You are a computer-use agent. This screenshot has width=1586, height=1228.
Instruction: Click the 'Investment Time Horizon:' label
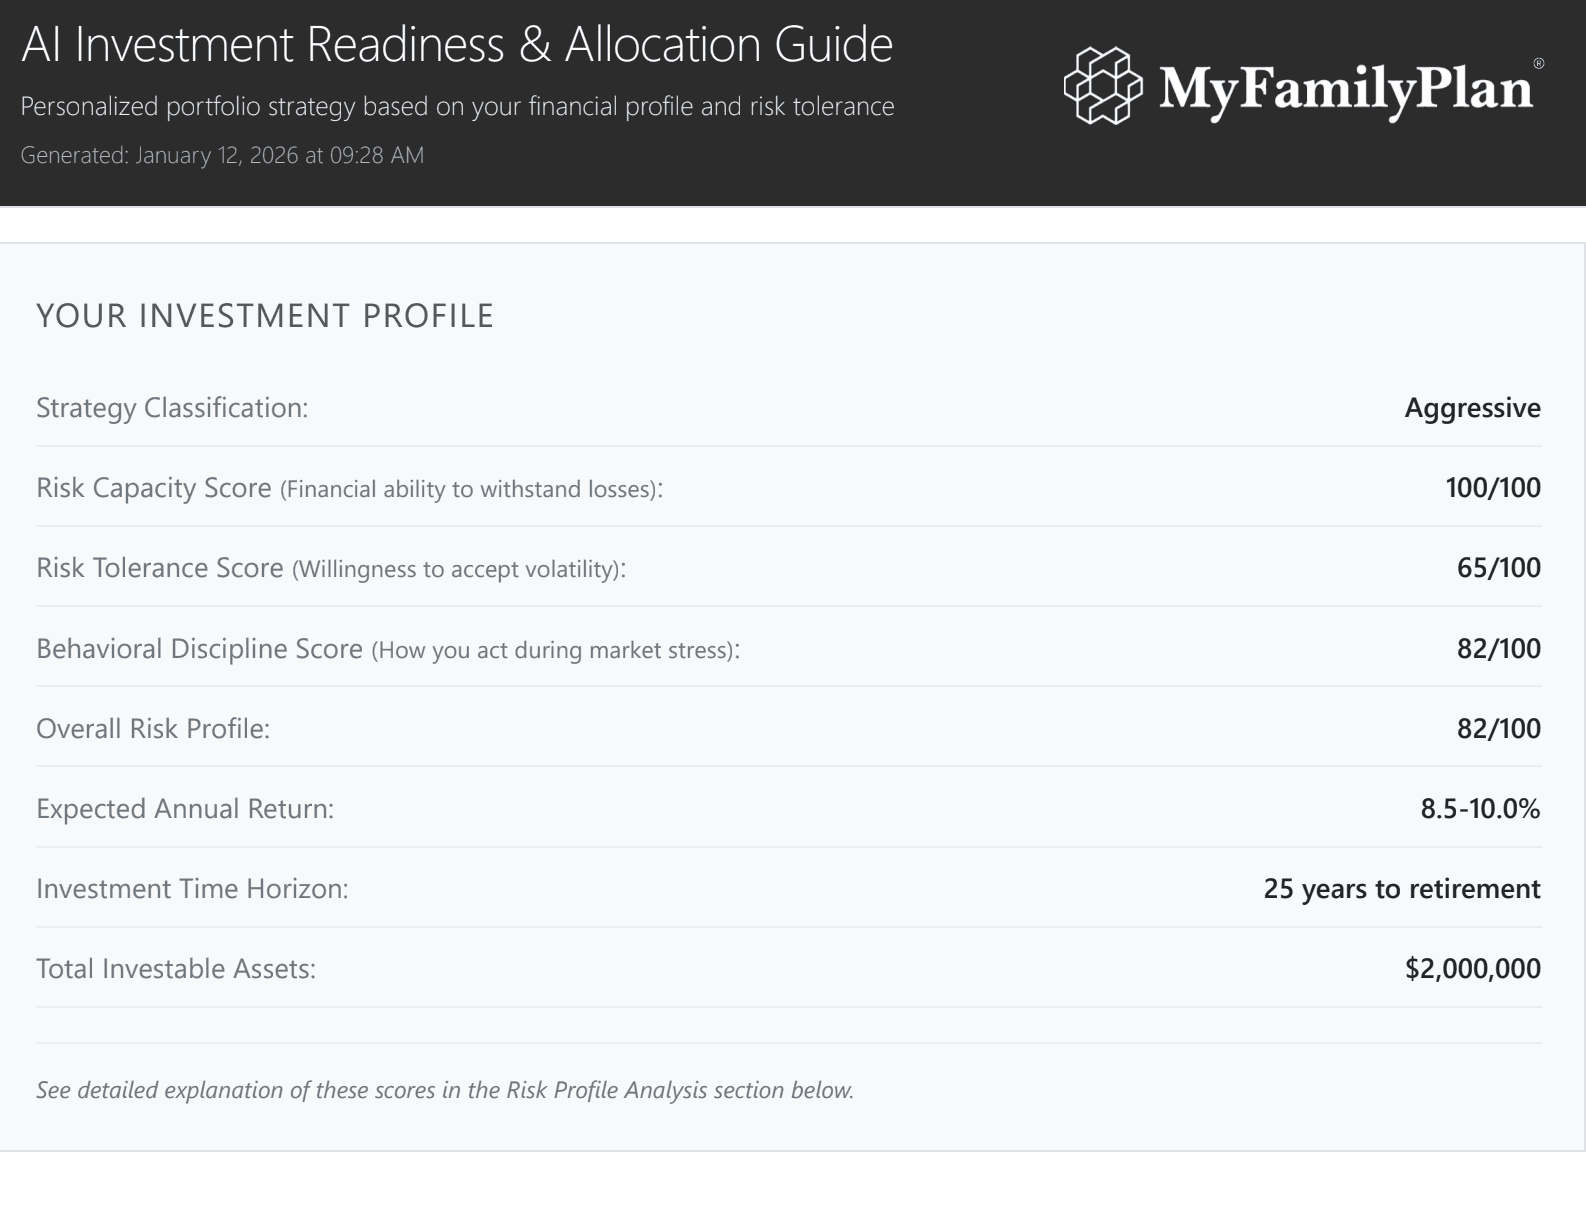(192, 889)
